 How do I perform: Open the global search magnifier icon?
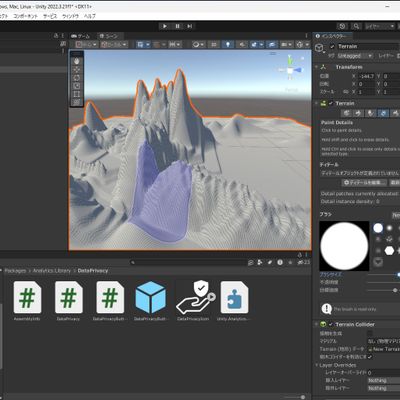coord(356,26)
